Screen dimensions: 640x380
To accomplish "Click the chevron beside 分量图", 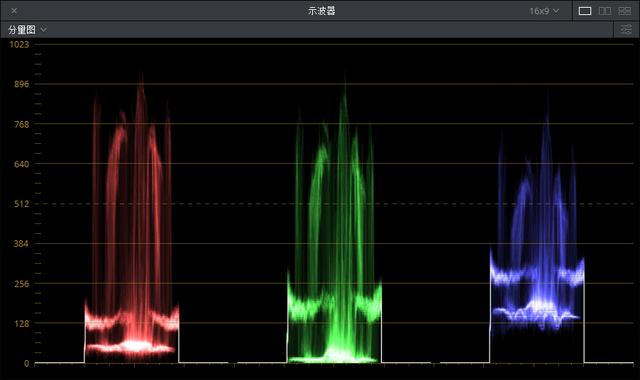I will pyautogui.click(x=43, y=29).
